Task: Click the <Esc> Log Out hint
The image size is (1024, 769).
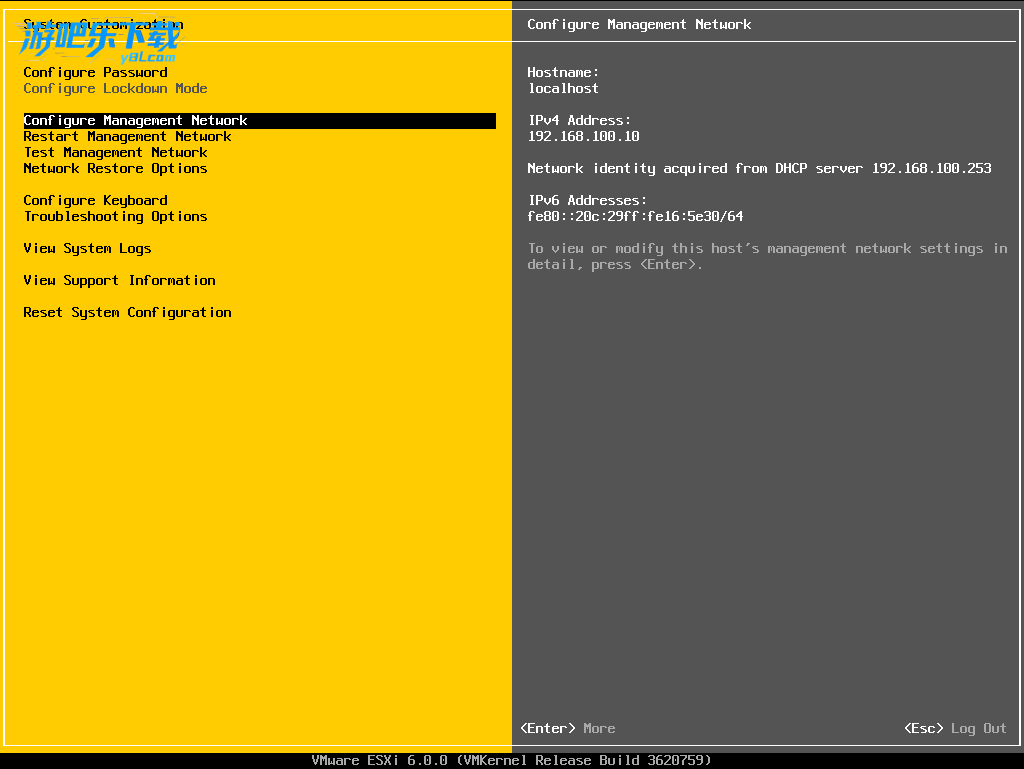Action: pos(955,728)
